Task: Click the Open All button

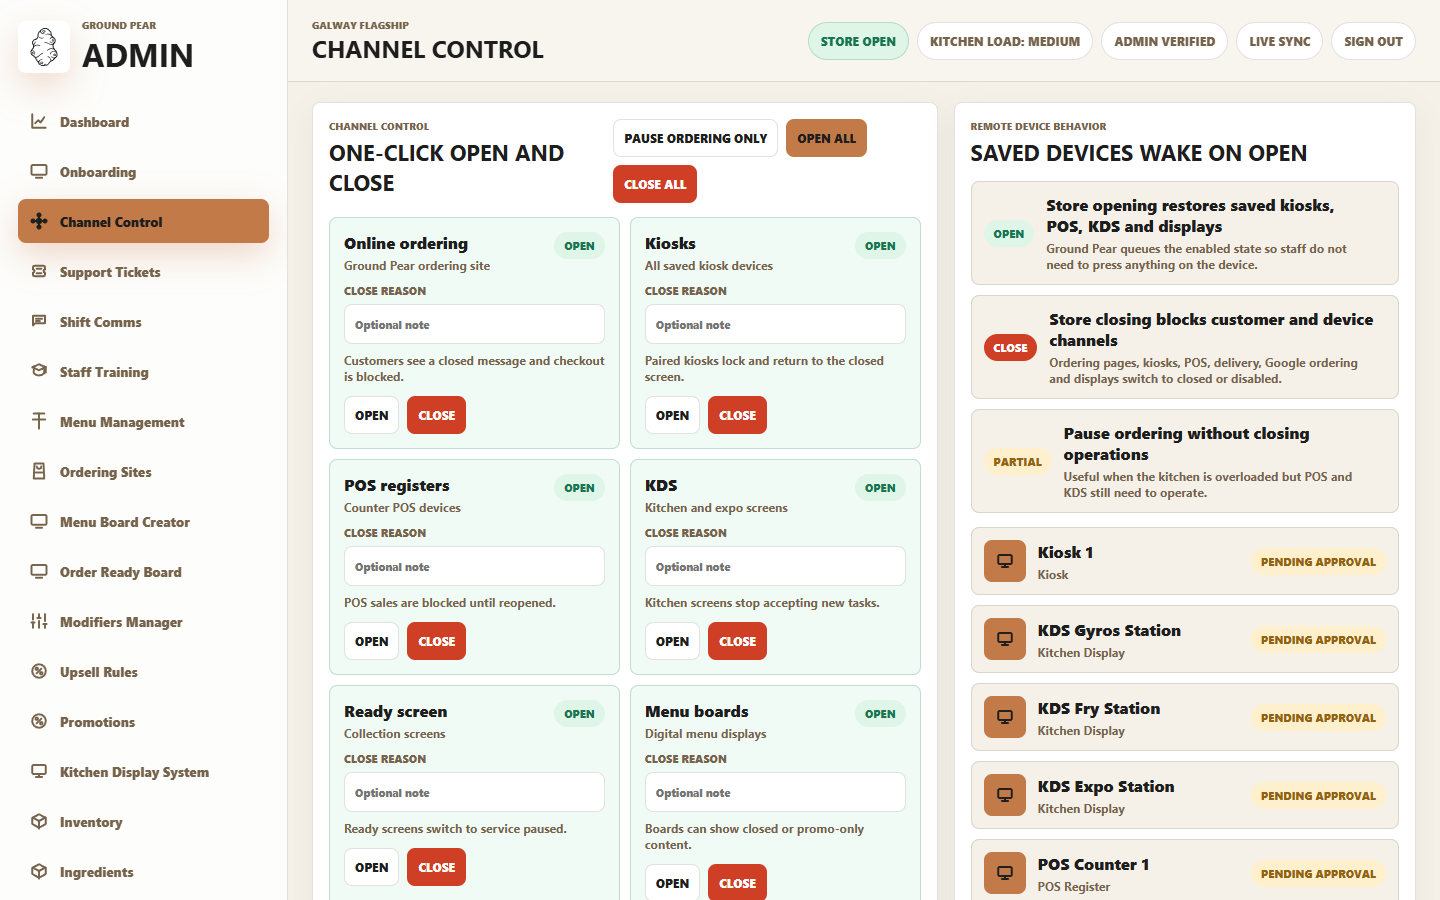Action: pos(826,138)
